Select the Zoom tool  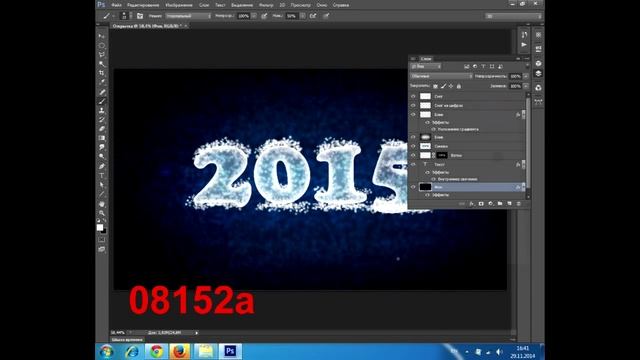pos(102,213)
